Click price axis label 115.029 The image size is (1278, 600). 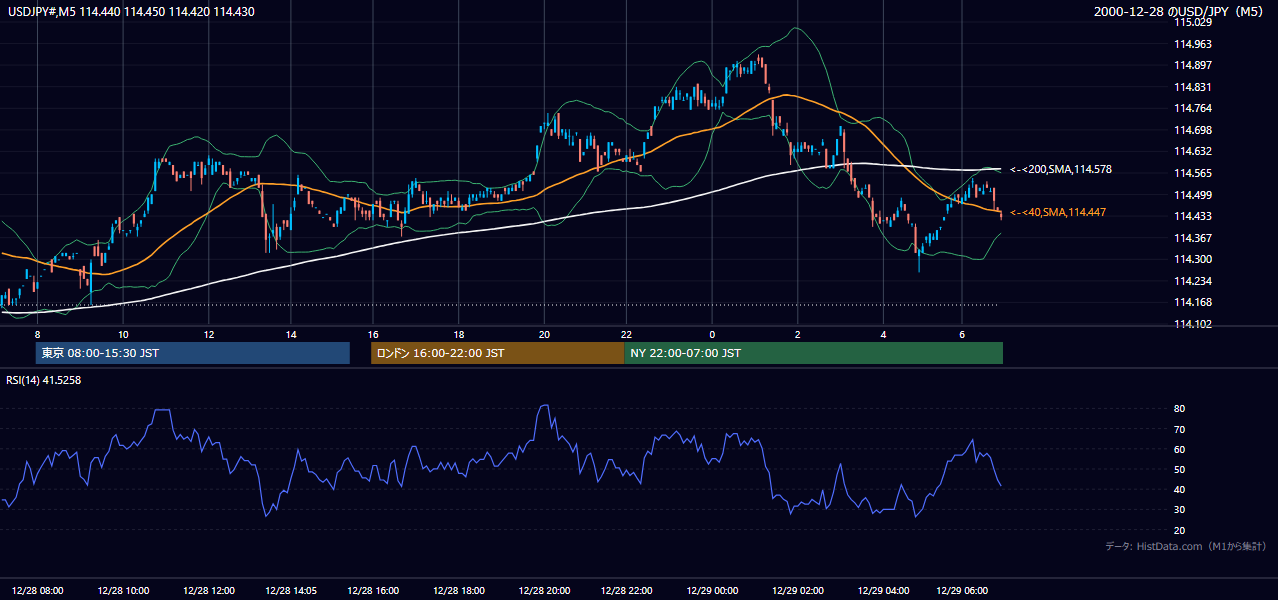pos(1193,22)
